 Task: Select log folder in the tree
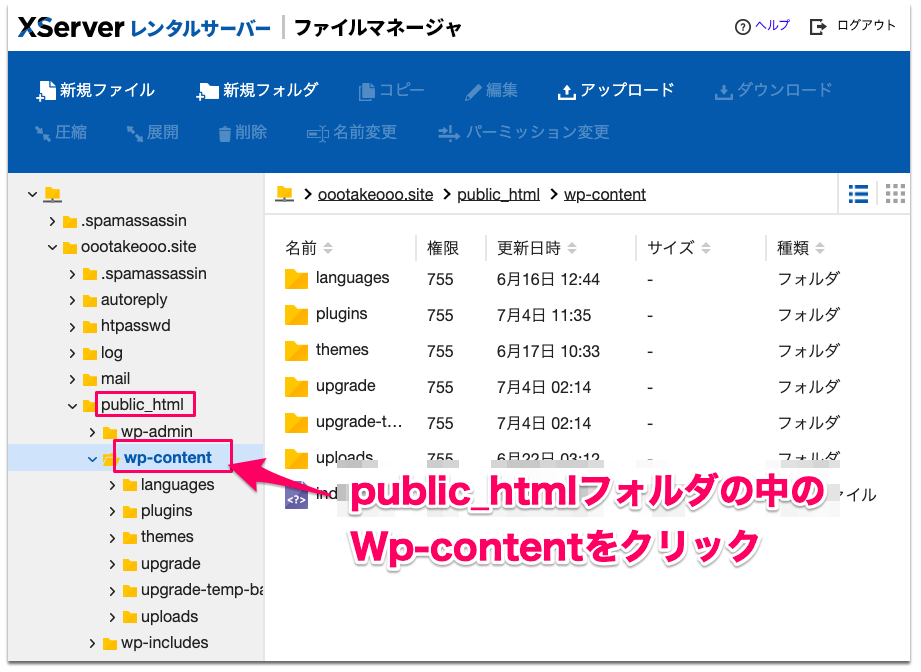pyautogui.click(x=112, y=353)
